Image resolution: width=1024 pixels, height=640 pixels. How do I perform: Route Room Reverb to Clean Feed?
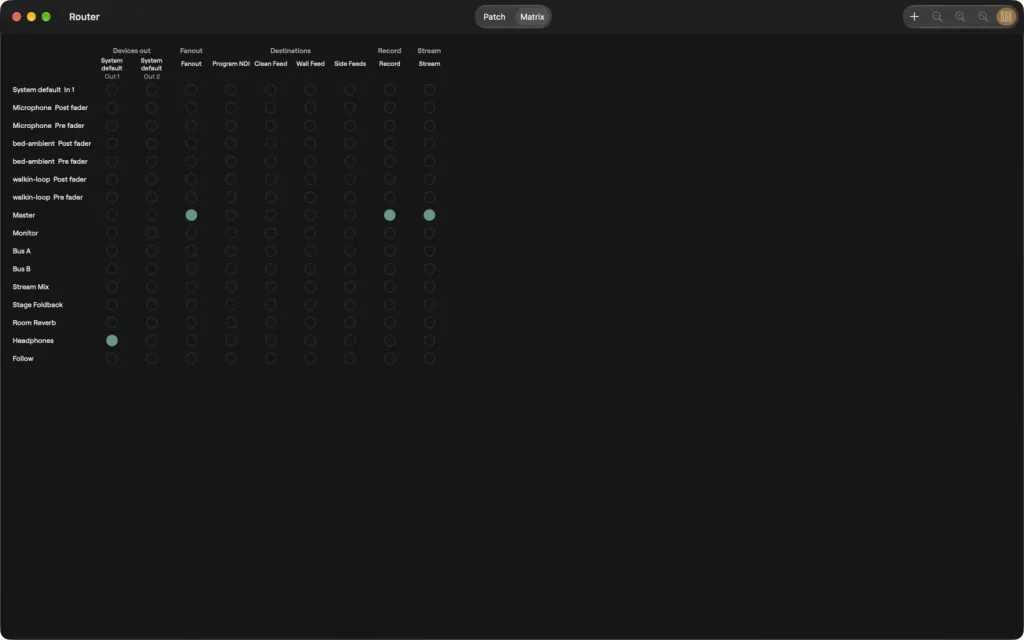[270, 323]
